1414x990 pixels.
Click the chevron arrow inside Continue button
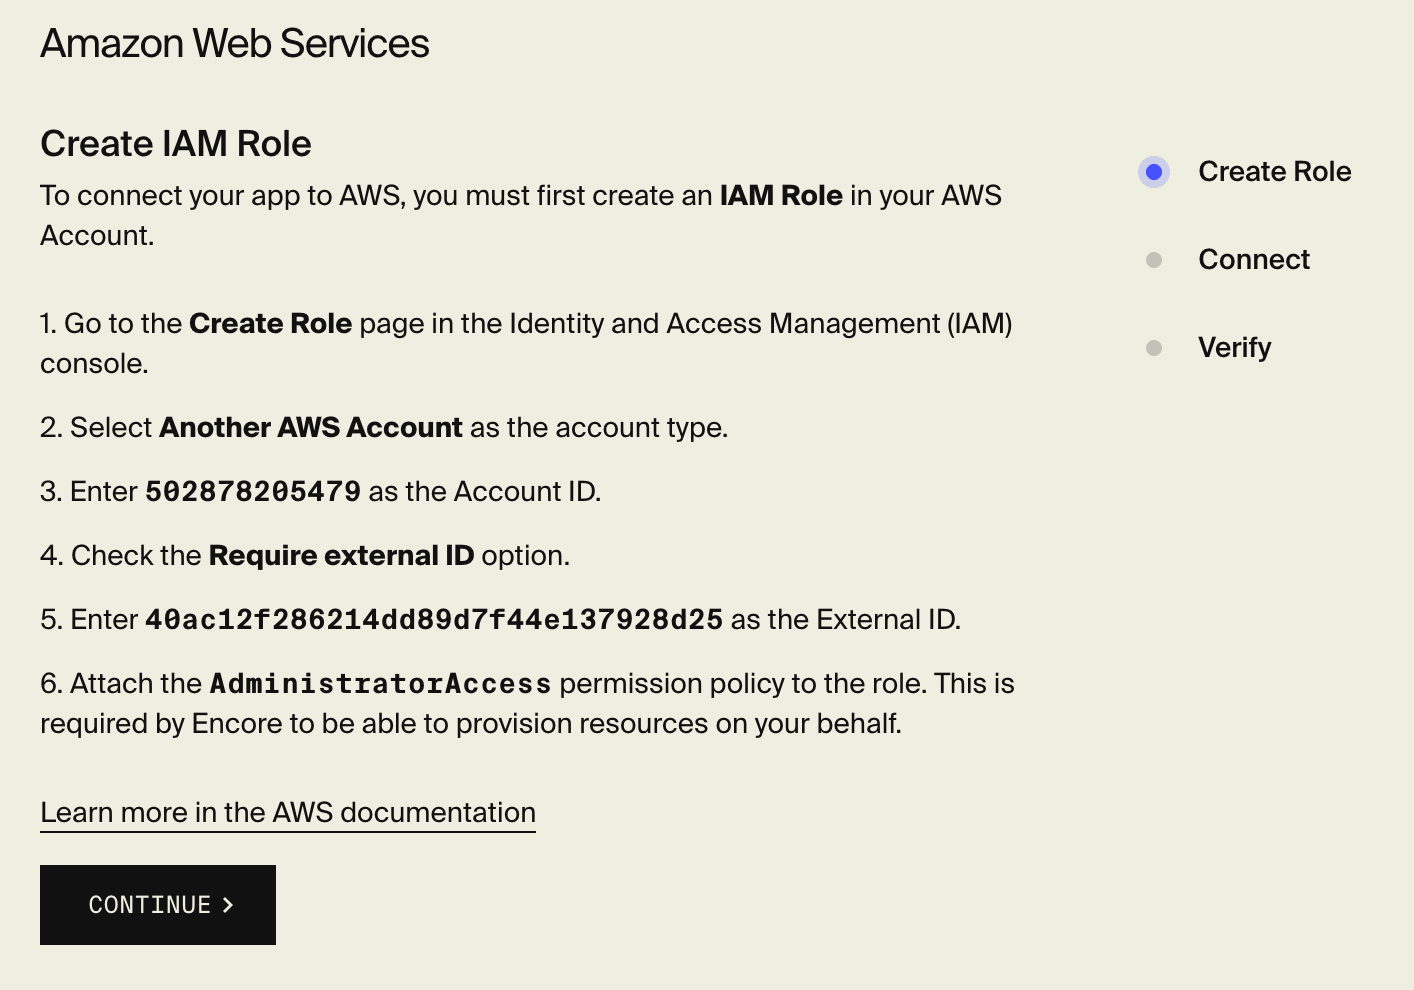tap(227, 905)
